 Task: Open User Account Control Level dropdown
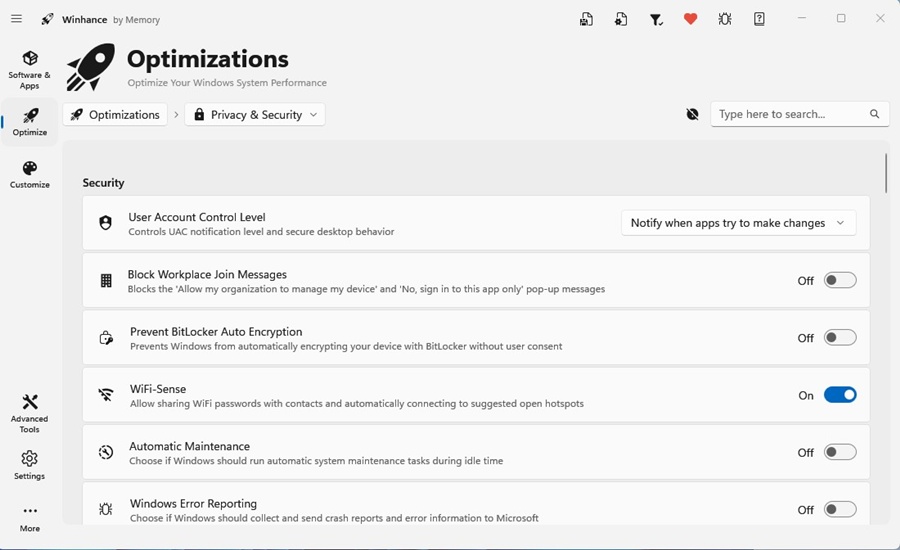click(x=738, y=223)
